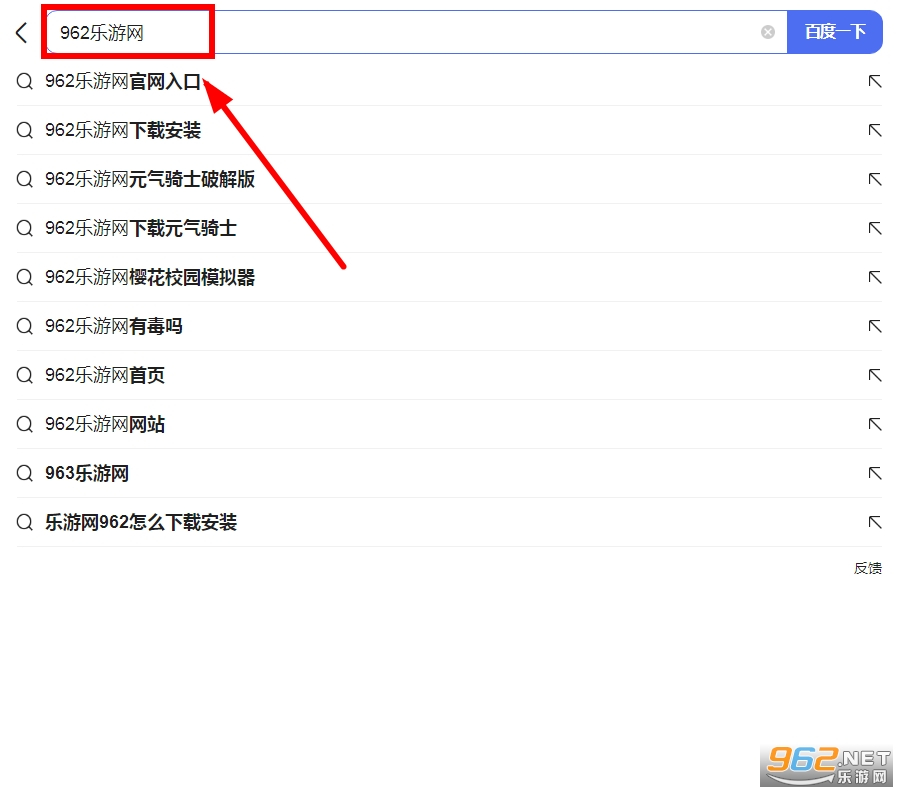Select suggestion 962乐游网有毒吗
This screenshot has width=899, height=793.
[x=114, y=327]
